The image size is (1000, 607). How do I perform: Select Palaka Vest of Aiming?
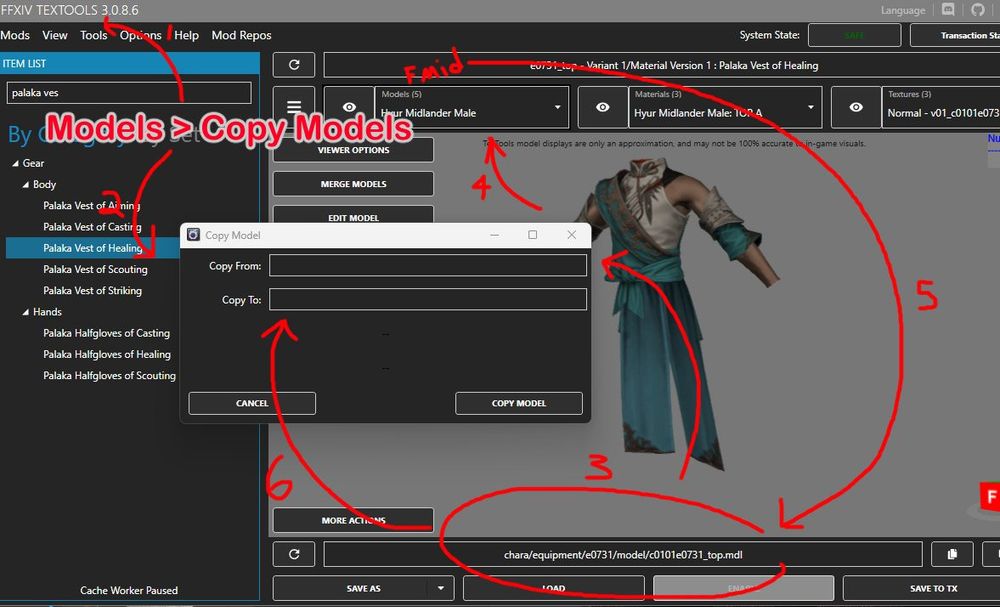[x=92, y=205]
